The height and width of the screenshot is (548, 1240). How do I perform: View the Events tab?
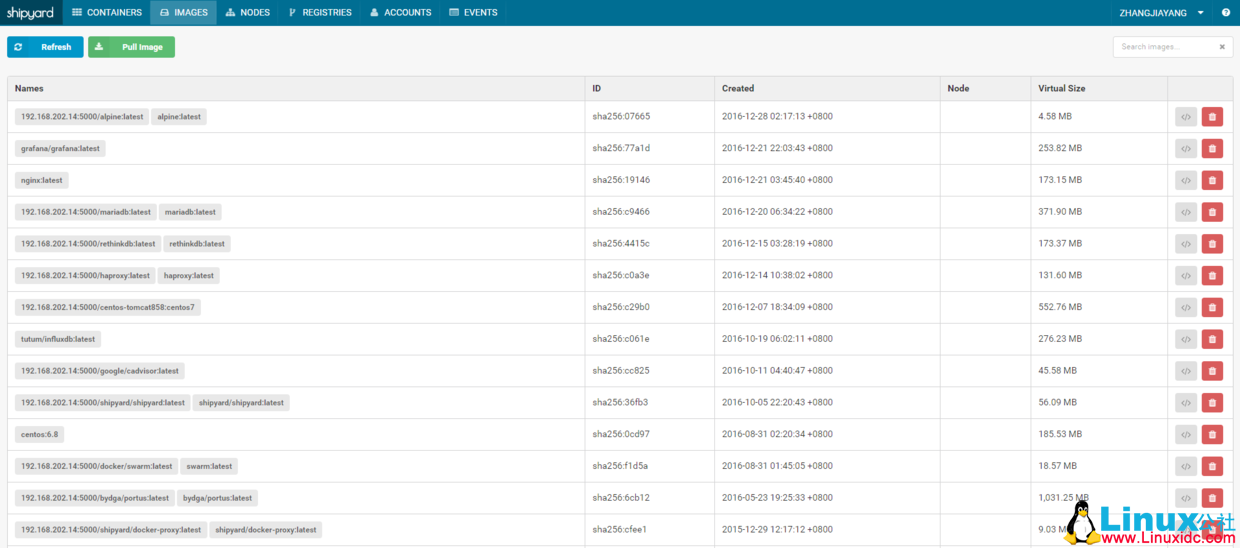[x=473, y=13]
